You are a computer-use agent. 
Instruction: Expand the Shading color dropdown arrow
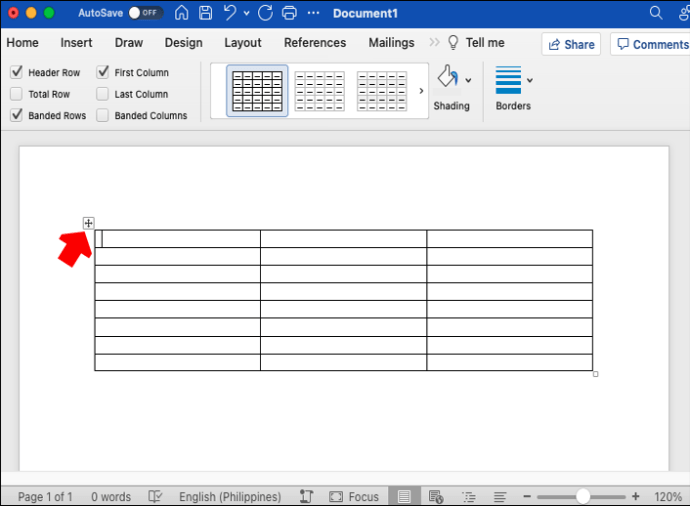pyautogui.click(x=468, y=80)
